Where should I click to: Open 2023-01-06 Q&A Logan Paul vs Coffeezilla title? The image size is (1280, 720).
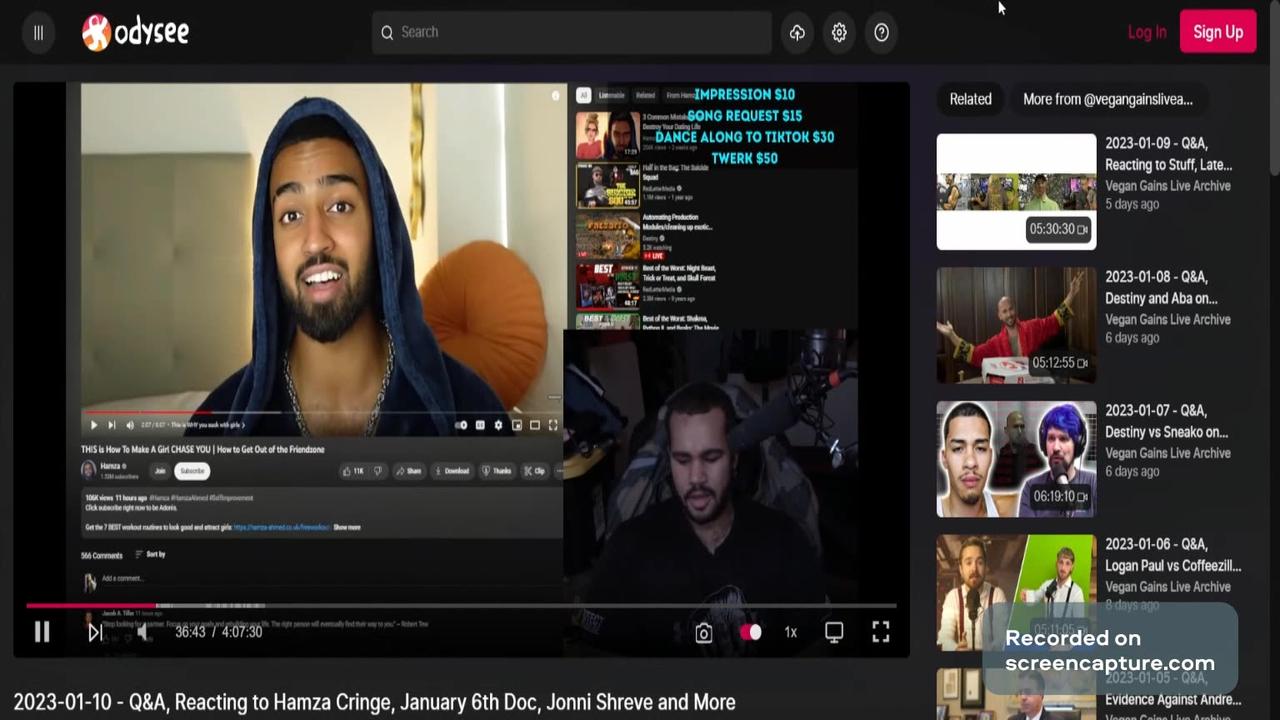(1173, 555)
